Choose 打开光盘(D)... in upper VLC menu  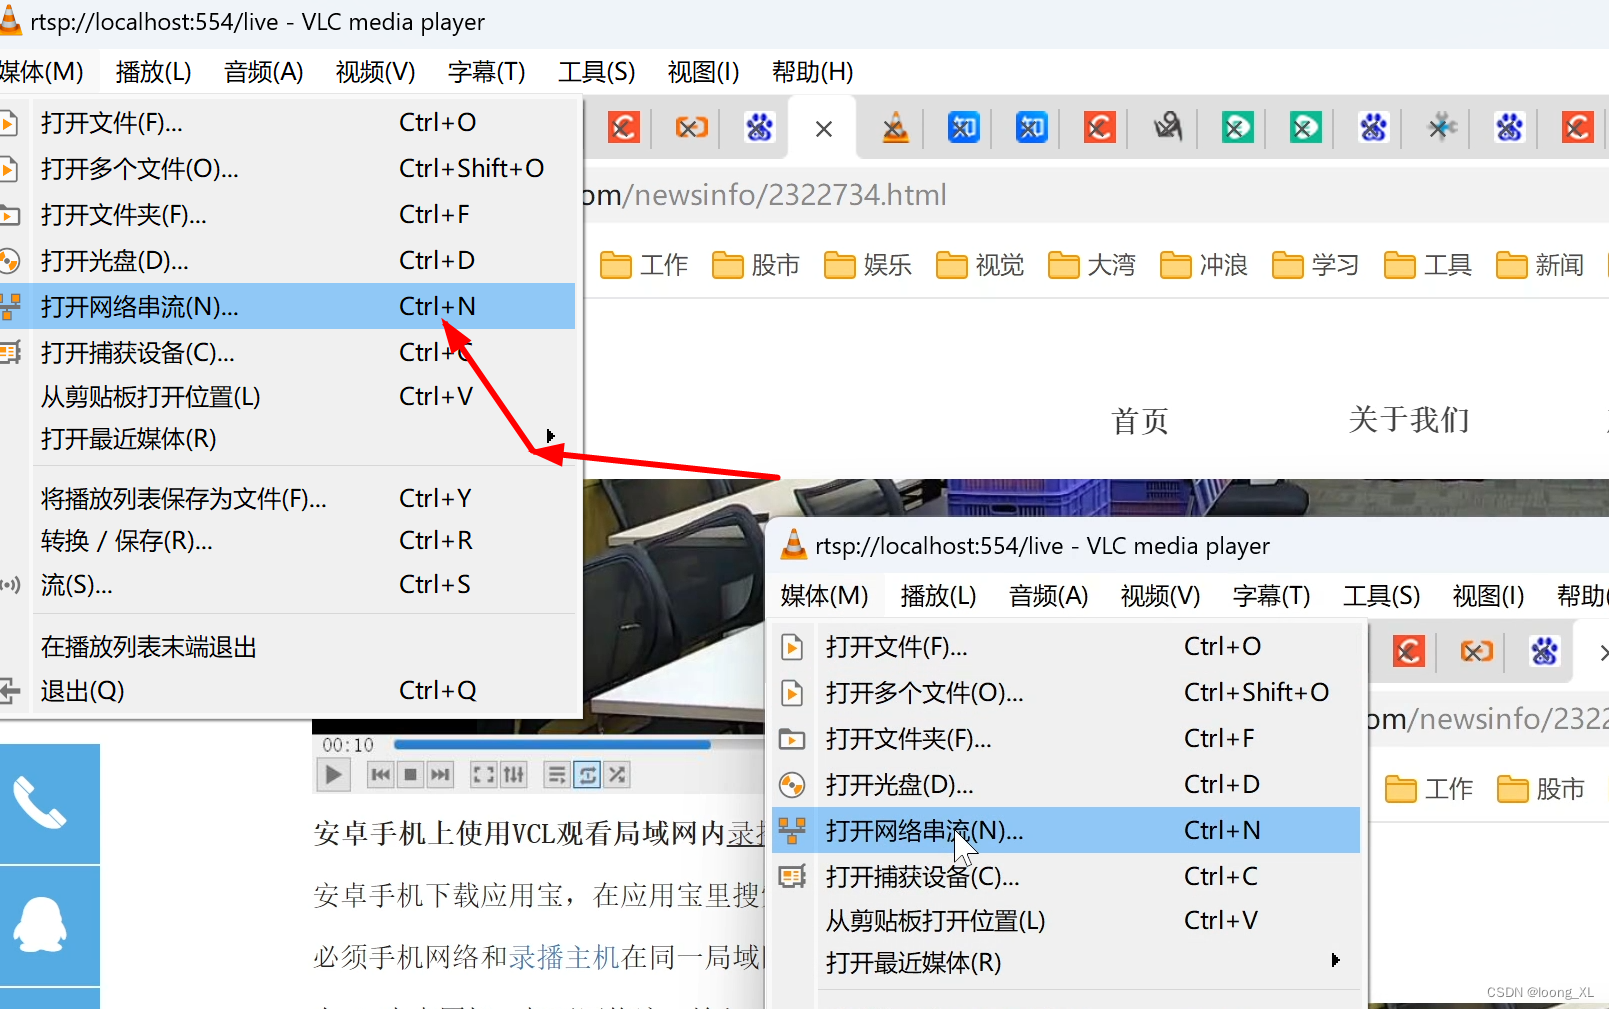tap(288, 261)
